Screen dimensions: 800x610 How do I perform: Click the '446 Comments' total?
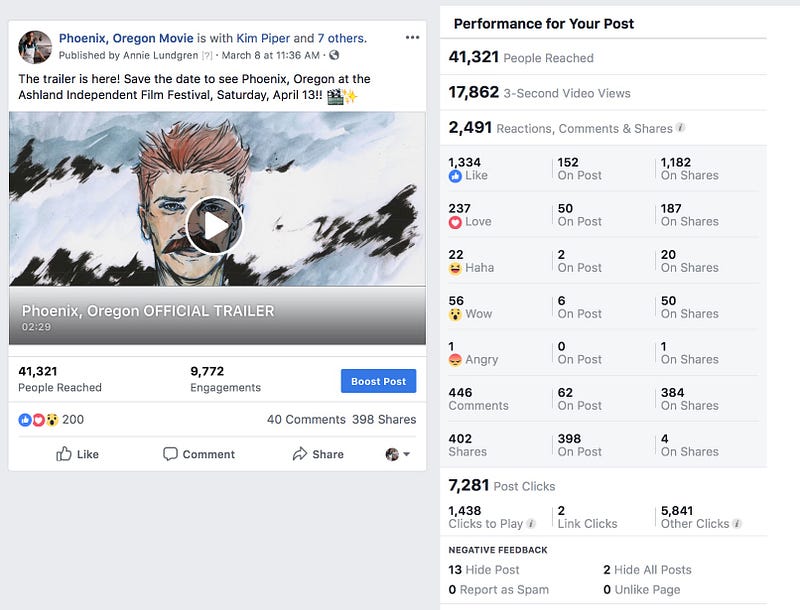pyautogui.click(x=479, y=399)
